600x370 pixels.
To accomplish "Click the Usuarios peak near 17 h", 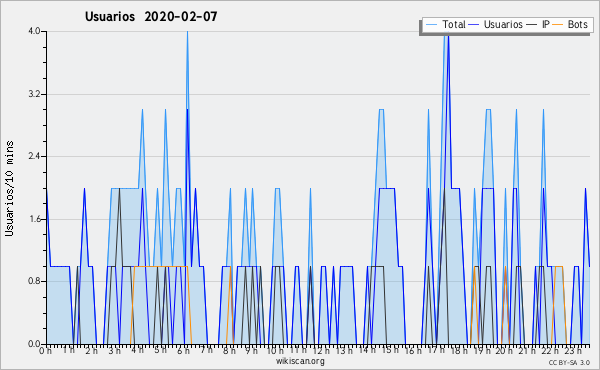I will [448, 37].
